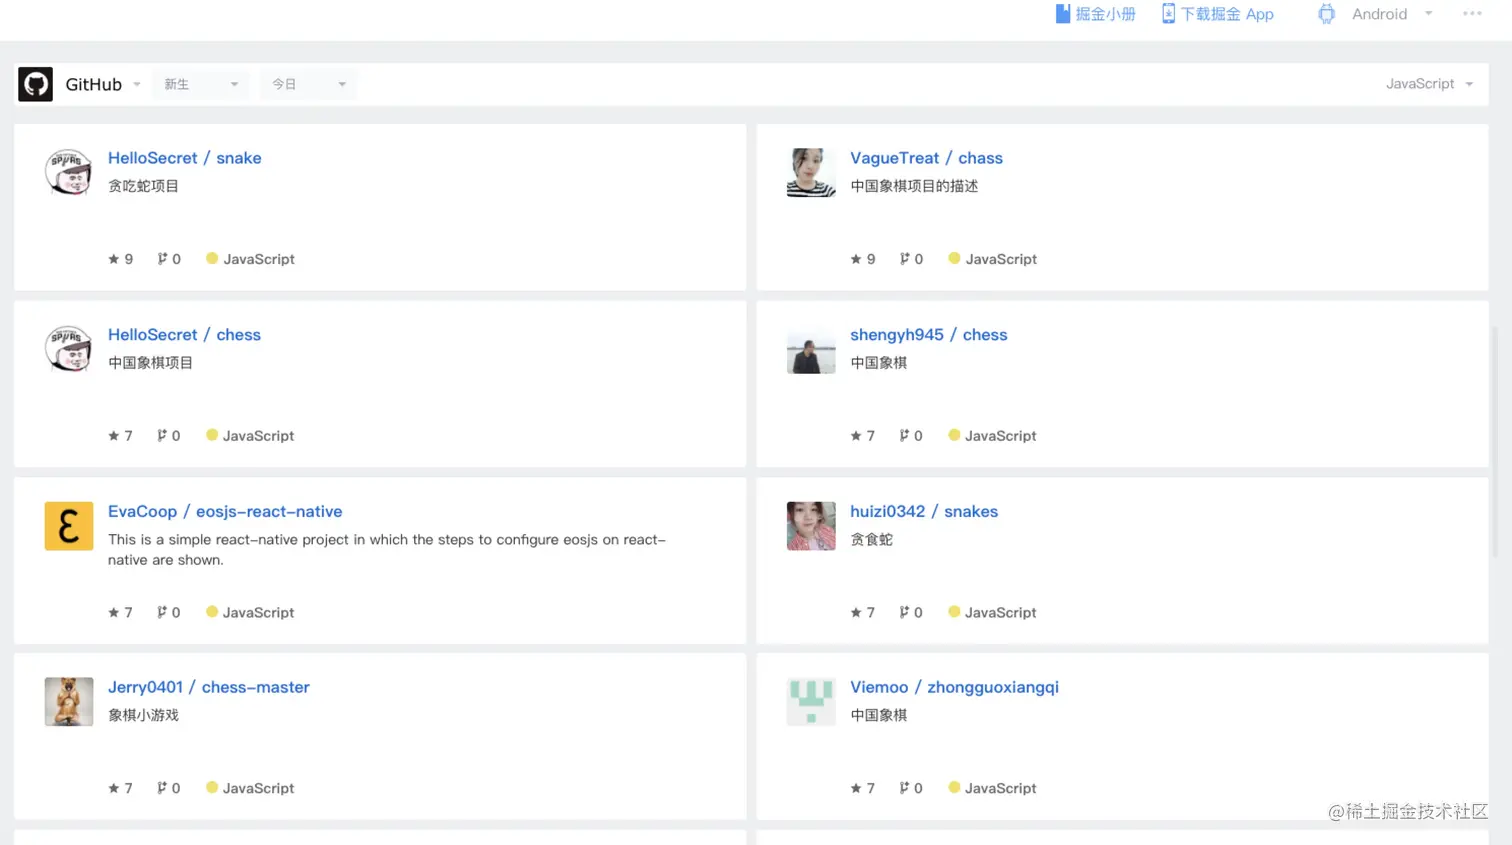Click yellow JavaScript dot on HelloSecret / snake card
This screenshot has height=845, width=1512.
click(212, 258)
